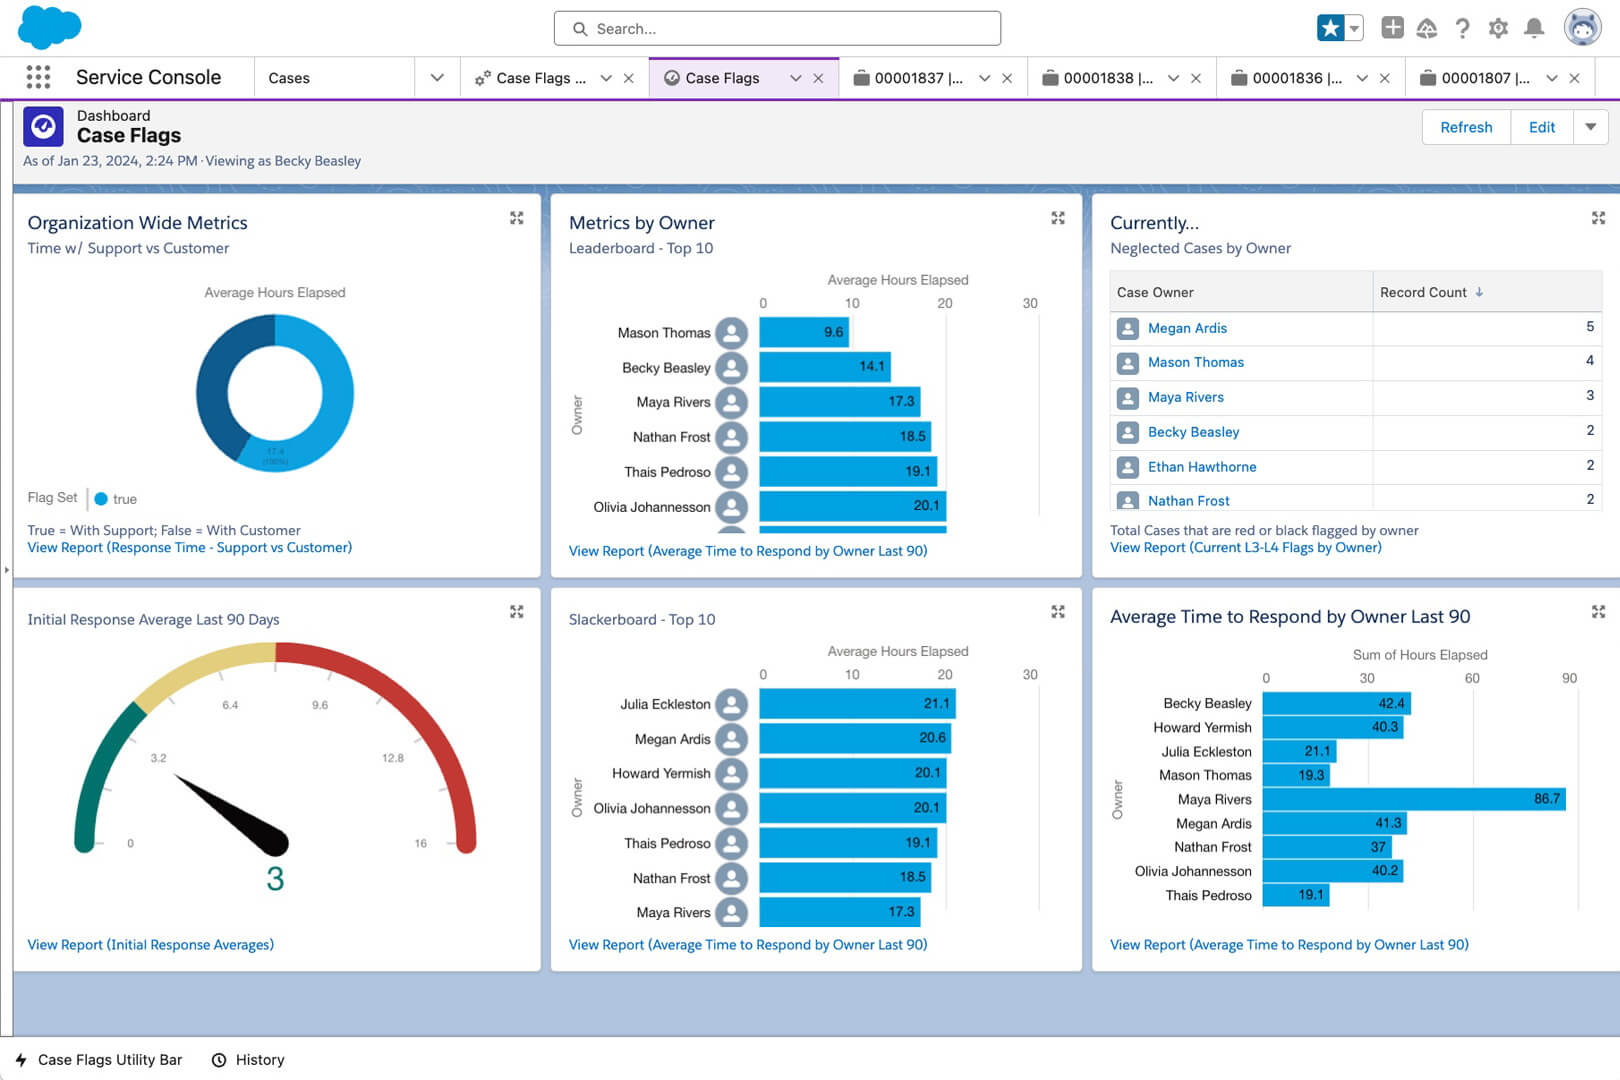This screenshot has height=1080, width=1620.
Task: Open the user profile avatar
Action: 1581,28
